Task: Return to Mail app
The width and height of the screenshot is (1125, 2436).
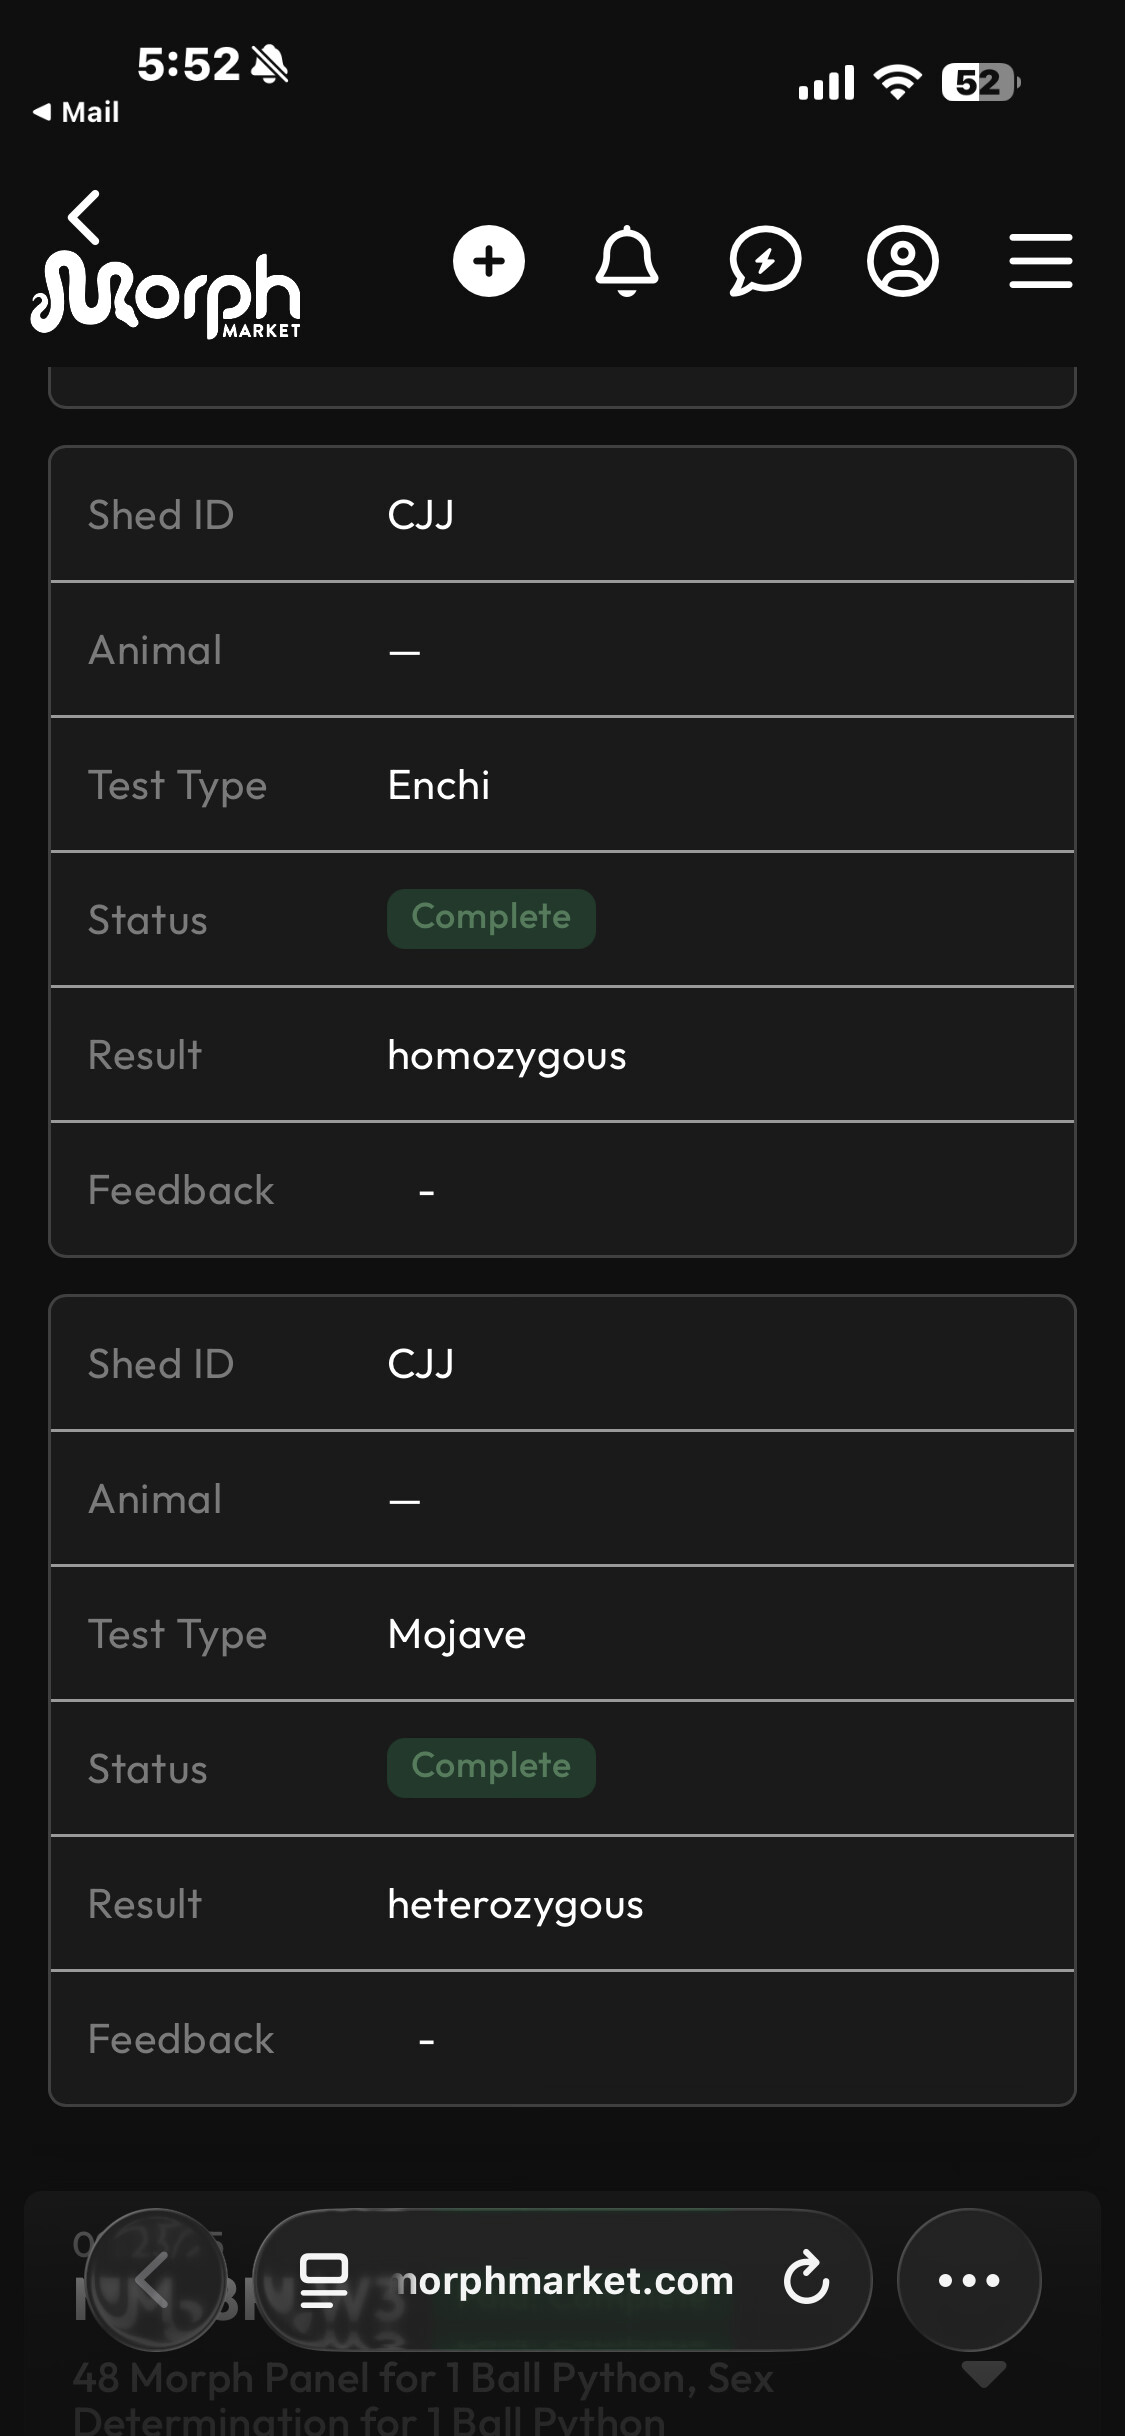Action: click(76, 112)
